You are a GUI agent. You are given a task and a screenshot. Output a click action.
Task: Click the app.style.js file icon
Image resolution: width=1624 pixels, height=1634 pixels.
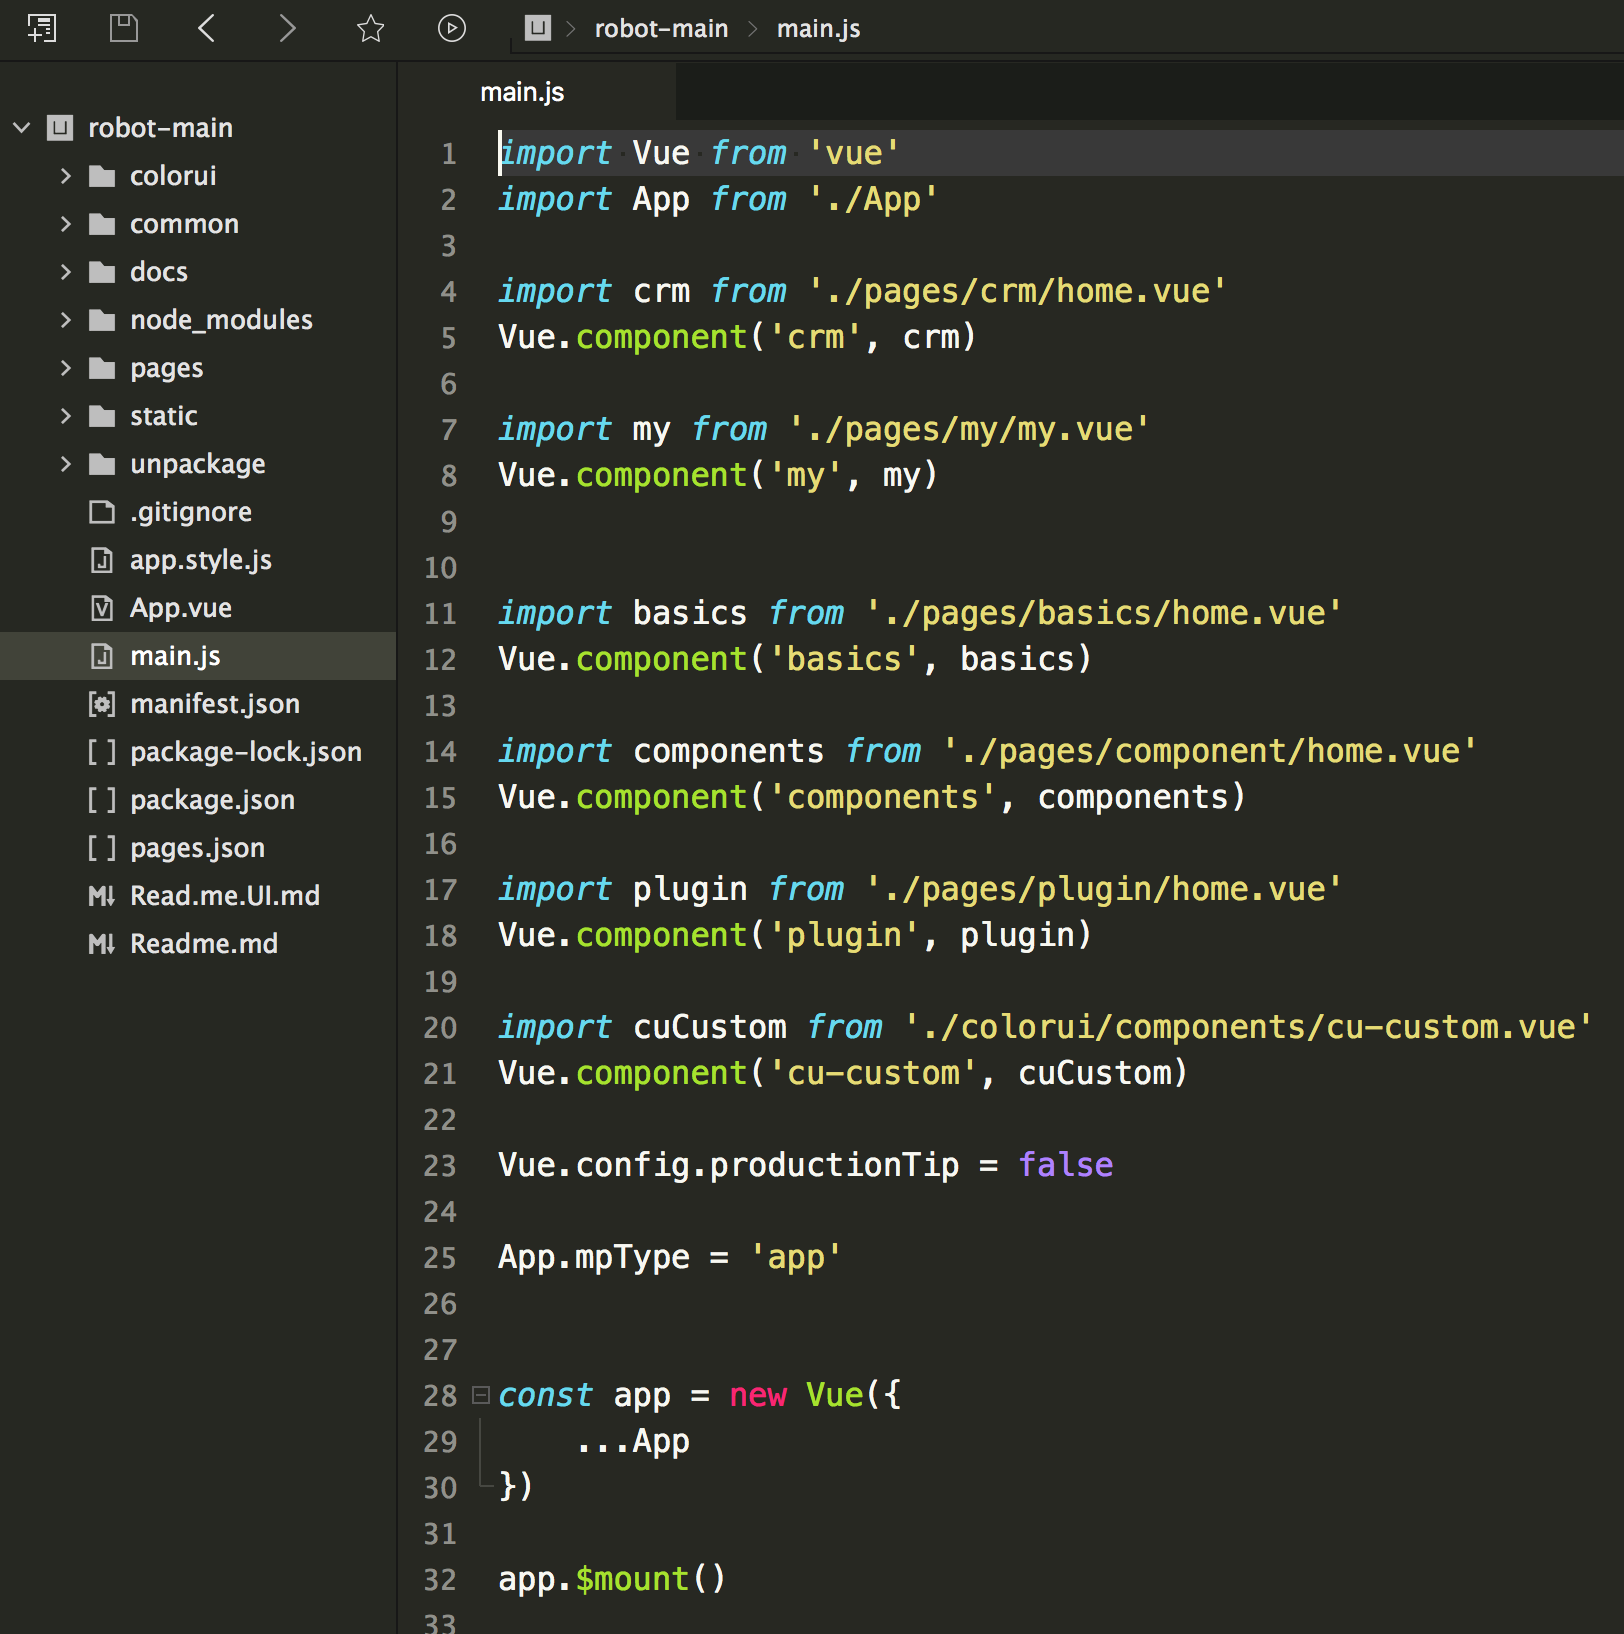click(x=102, y=560)
